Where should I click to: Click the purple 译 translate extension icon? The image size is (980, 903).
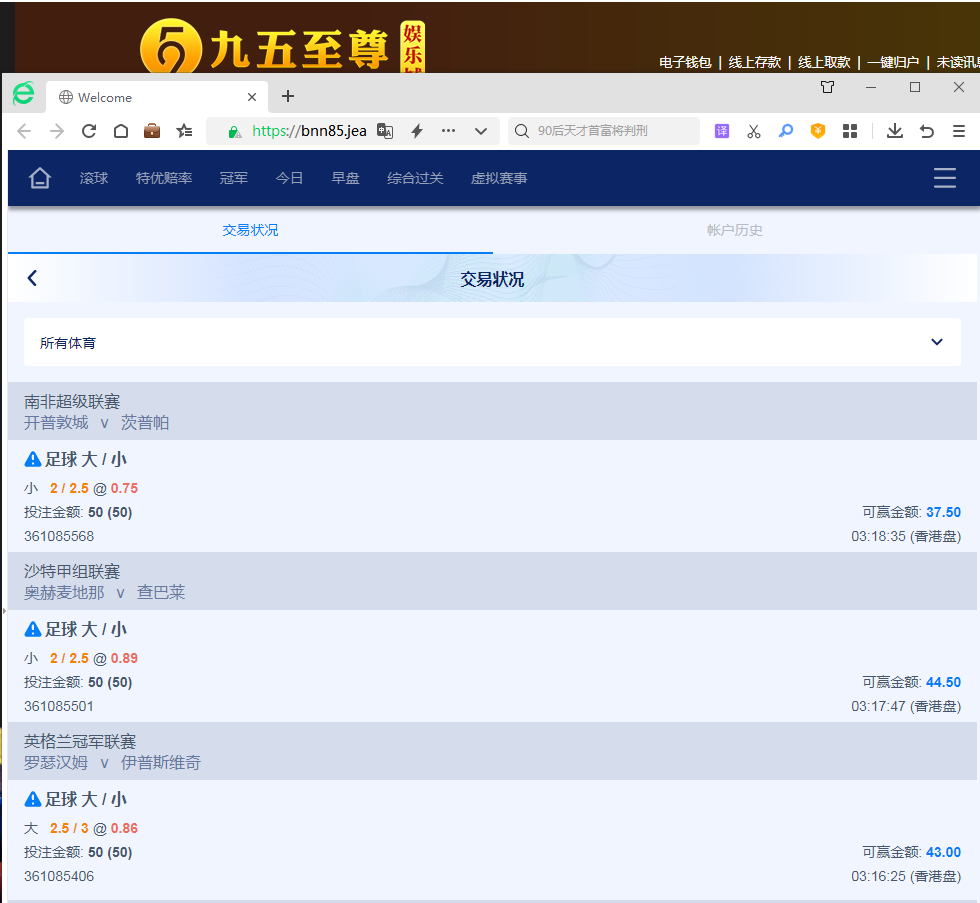point(722,131)
